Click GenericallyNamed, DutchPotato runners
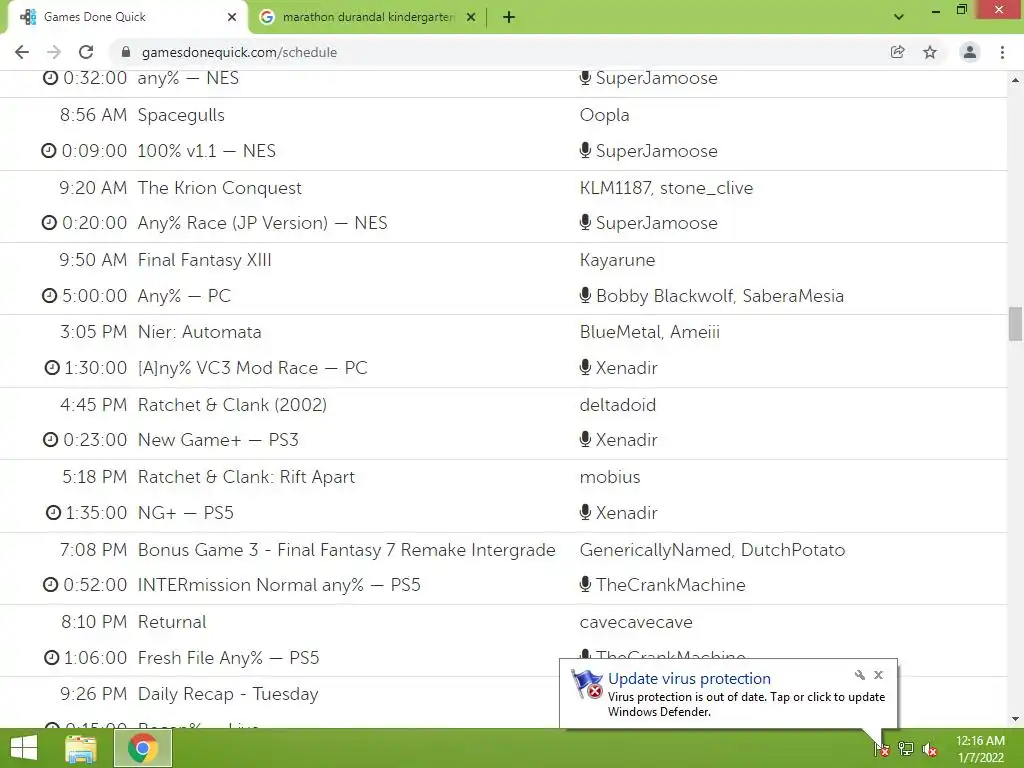Image resolution: width=1024 pixels, height=768 pixels. tap(712, 550)
